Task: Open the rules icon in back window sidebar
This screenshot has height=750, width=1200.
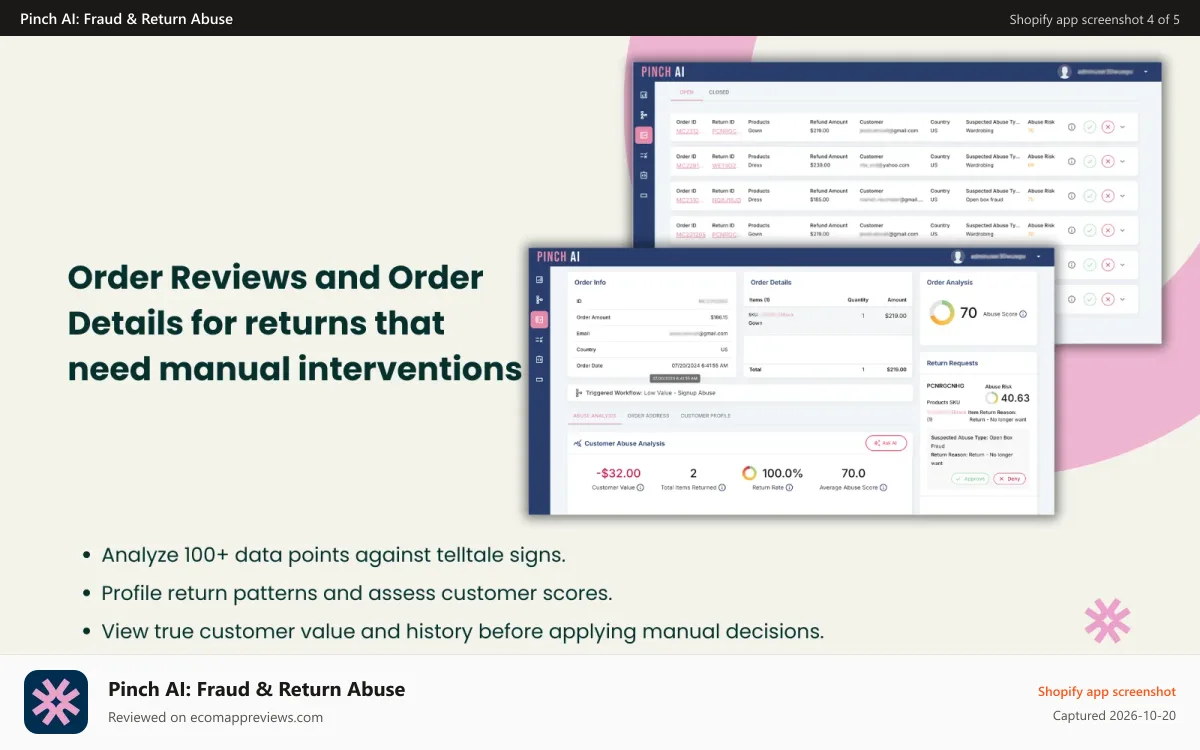Action: (643, 155)
